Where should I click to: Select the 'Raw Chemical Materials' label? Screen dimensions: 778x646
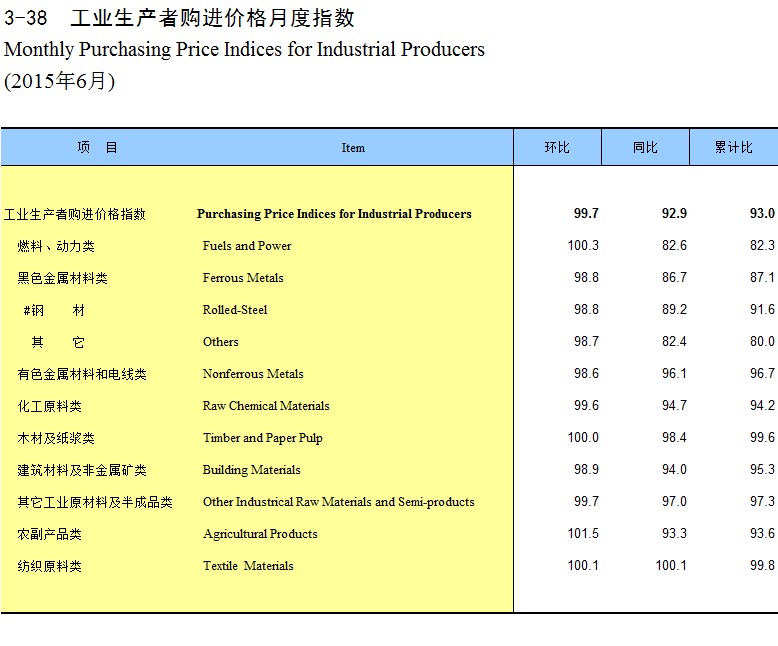pyautogui.click(x=266, y=406)
